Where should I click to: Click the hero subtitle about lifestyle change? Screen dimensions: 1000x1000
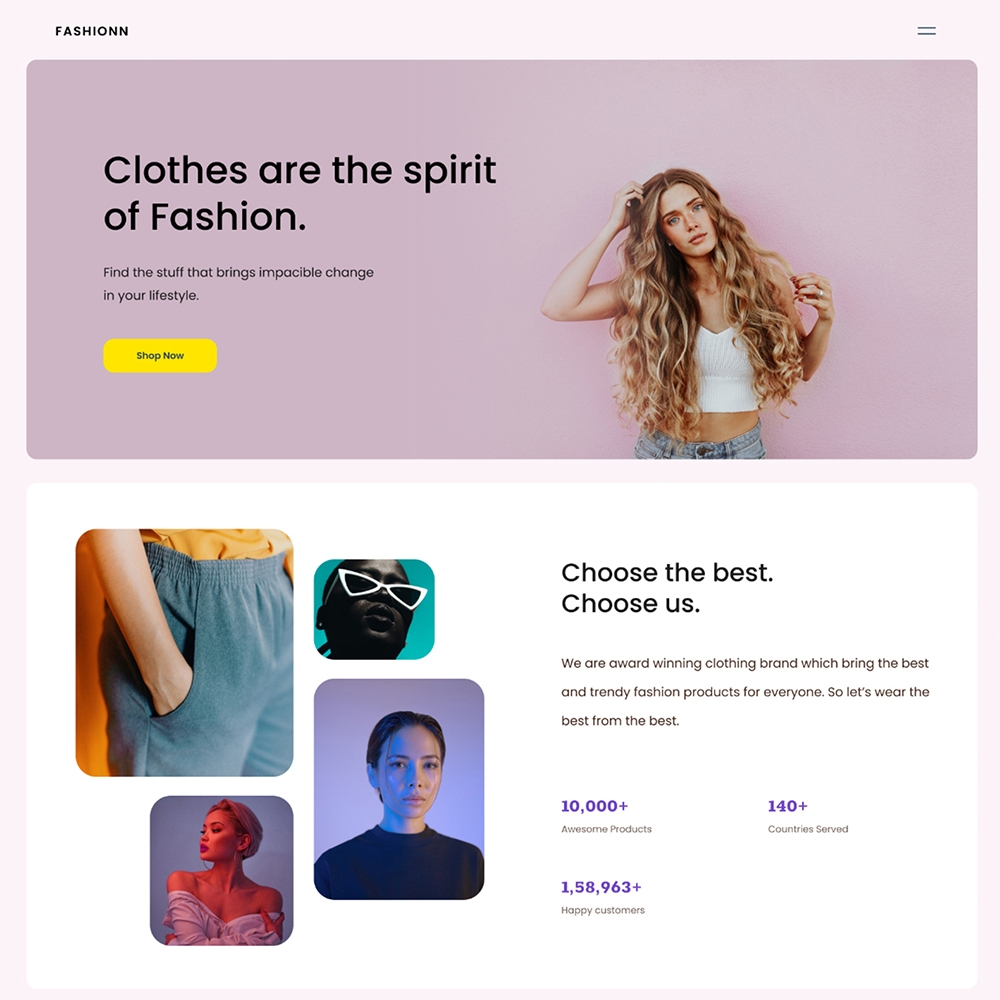tap(238, 284)
